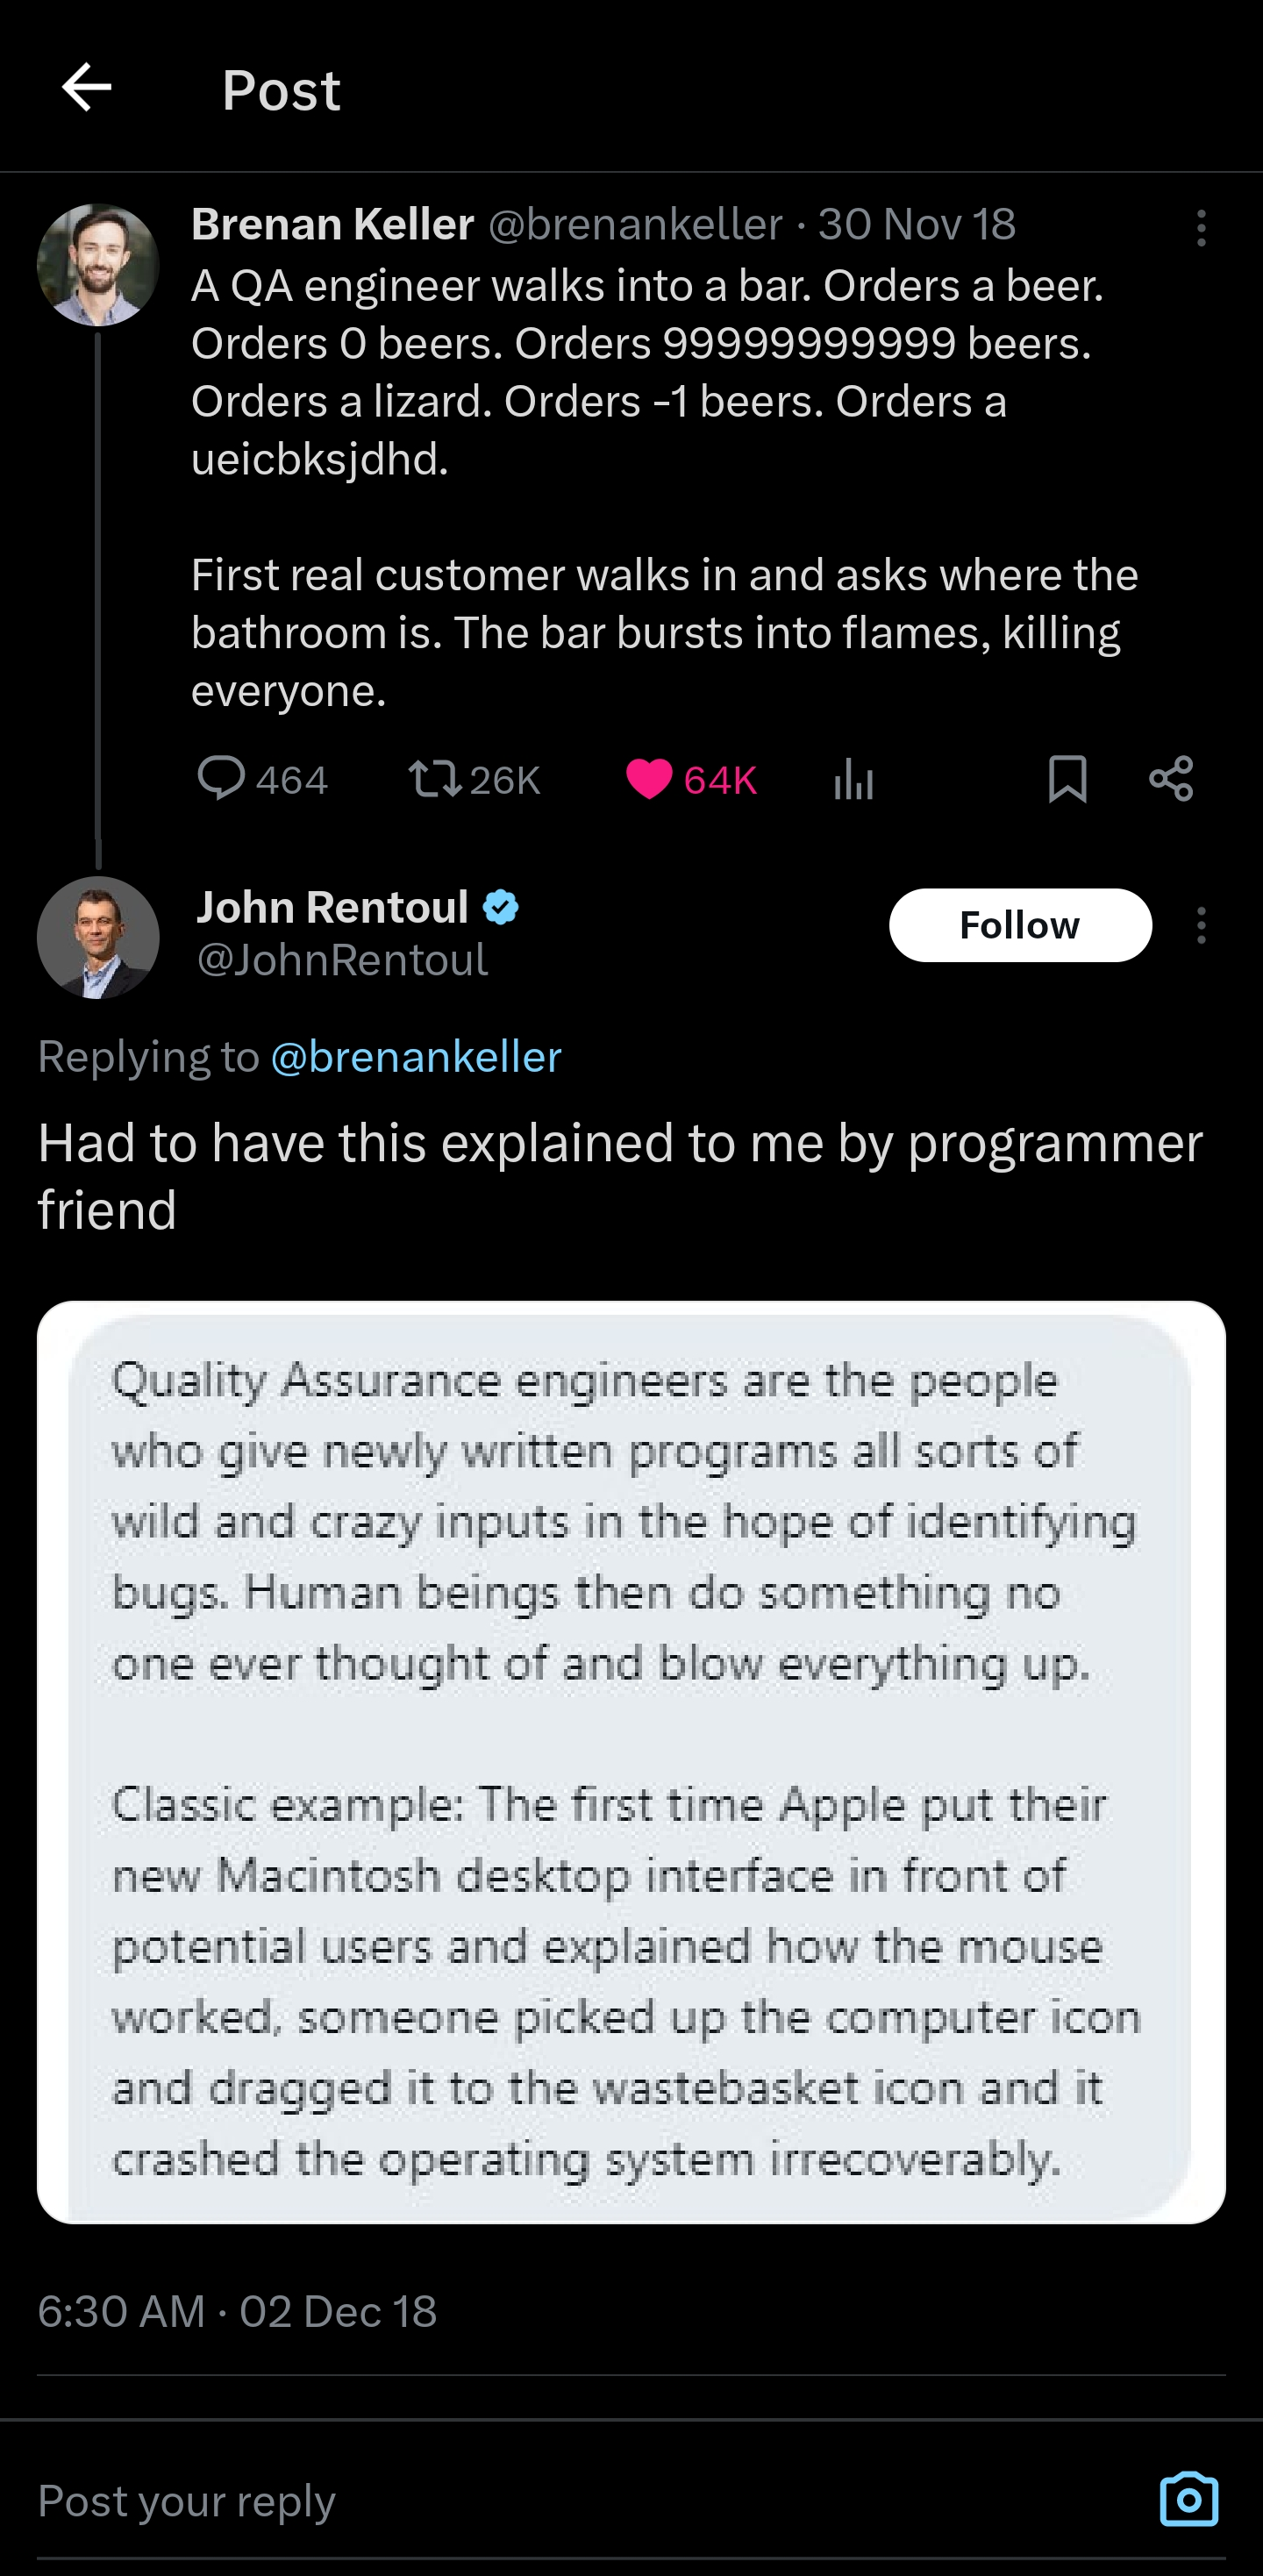This screenshot has height=2576, width=1263.
Task: Open the 6:30 AM · 02 Dec 18 timestamp
Action: [237, 2311]
